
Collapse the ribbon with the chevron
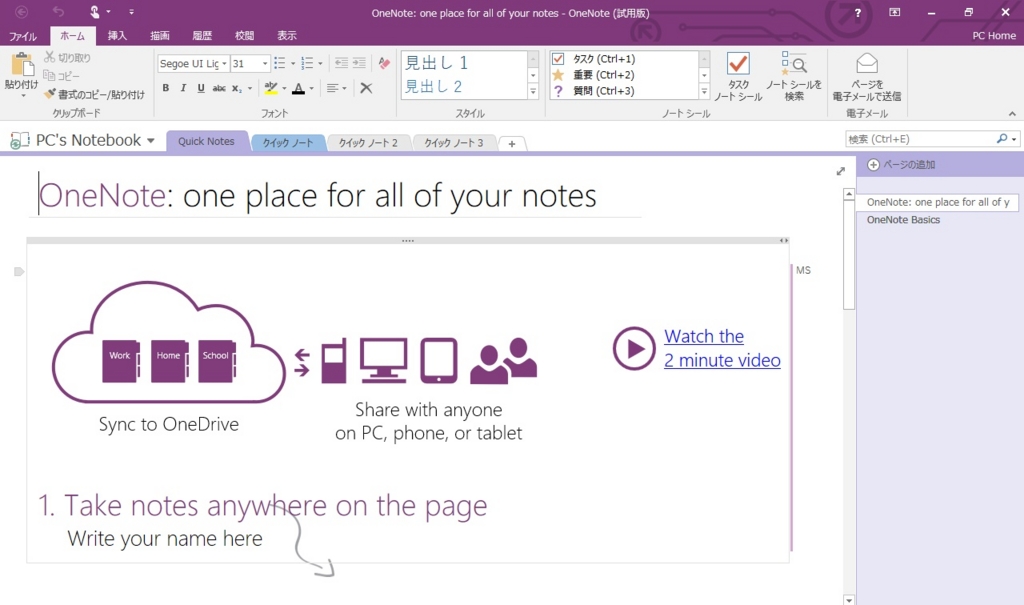click(1012, 114)
